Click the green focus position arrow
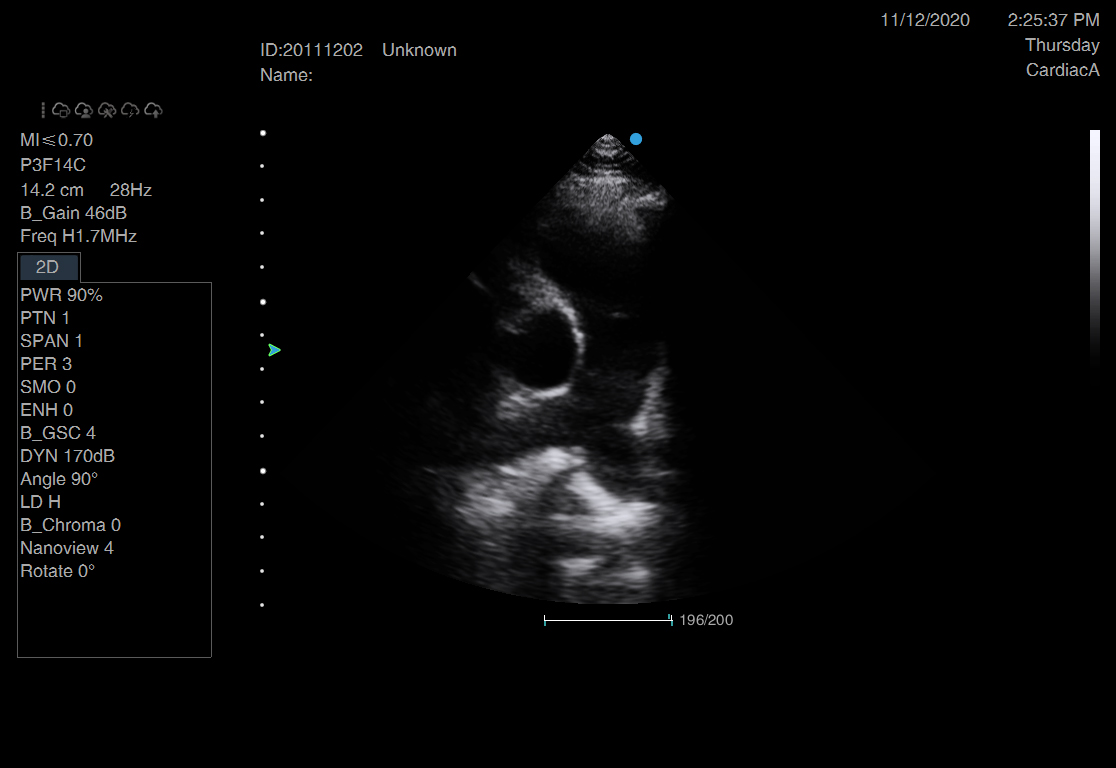 tap(274, 350)
